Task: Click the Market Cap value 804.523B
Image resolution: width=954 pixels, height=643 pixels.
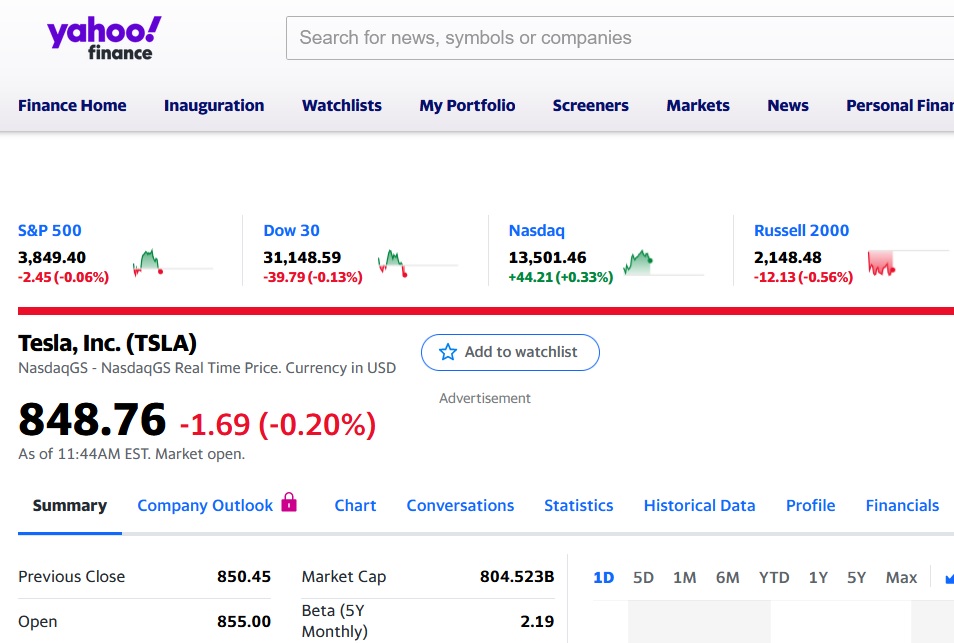Action: [517, 577]
